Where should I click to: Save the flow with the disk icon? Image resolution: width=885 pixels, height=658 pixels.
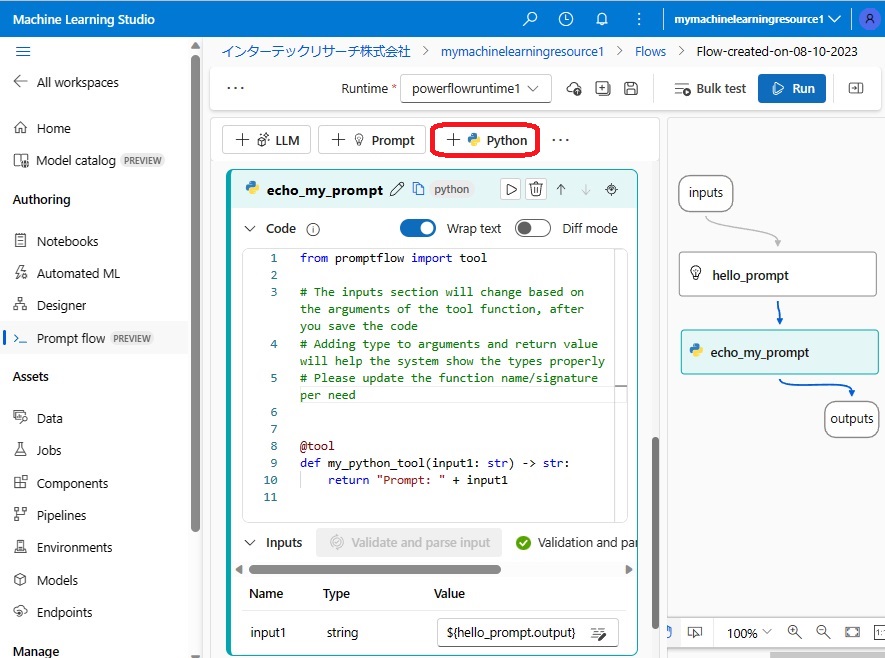(630, 89)
